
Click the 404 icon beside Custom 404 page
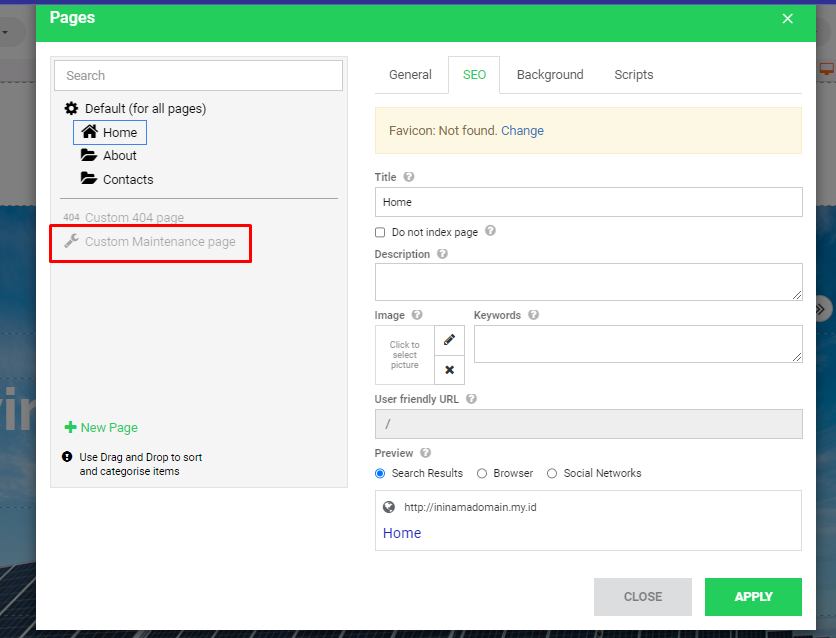(x=68, y=217)
